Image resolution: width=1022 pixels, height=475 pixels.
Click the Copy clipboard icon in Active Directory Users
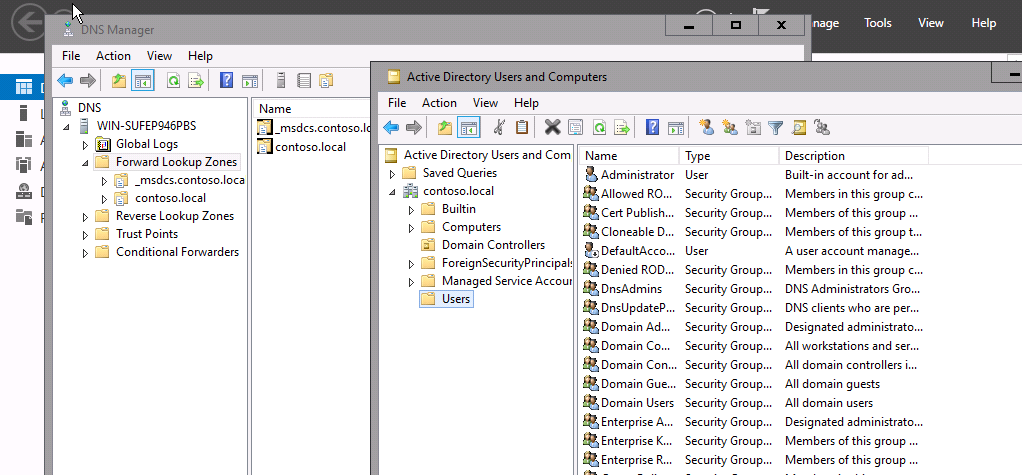click(x=521, y=127)
